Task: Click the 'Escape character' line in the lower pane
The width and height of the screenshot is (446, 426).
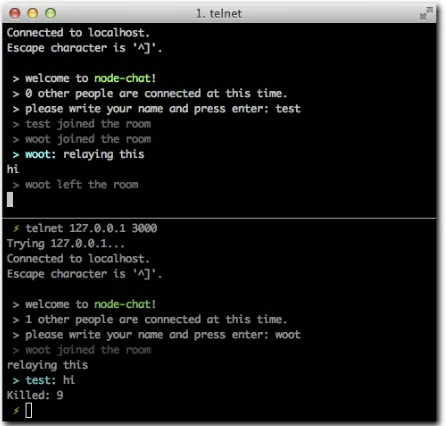Action: click(84, 274)
